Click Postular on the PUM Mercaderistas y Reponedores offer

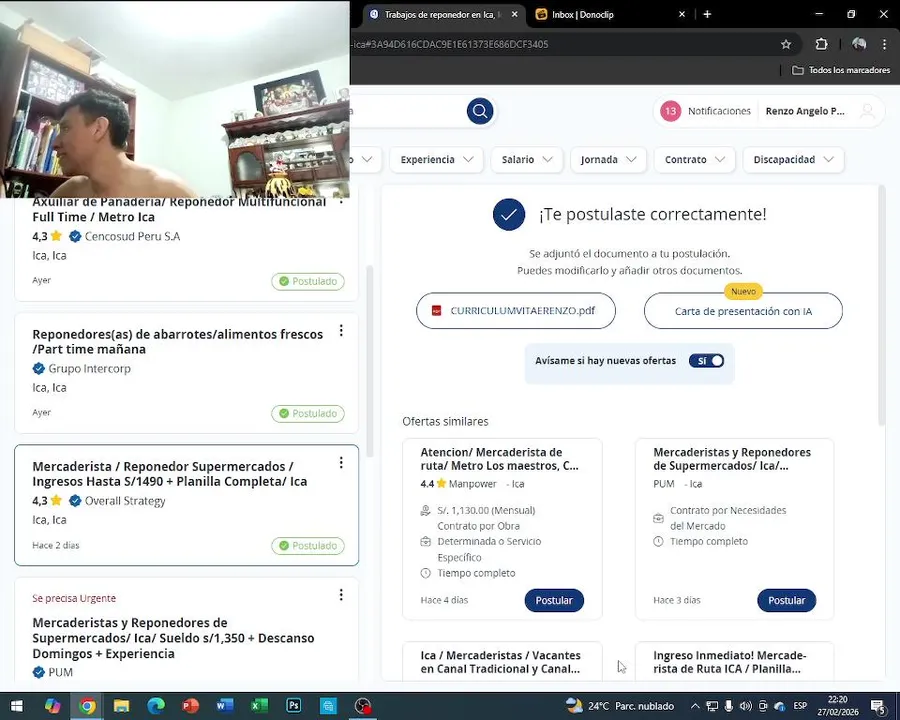[x=786, y=600]
